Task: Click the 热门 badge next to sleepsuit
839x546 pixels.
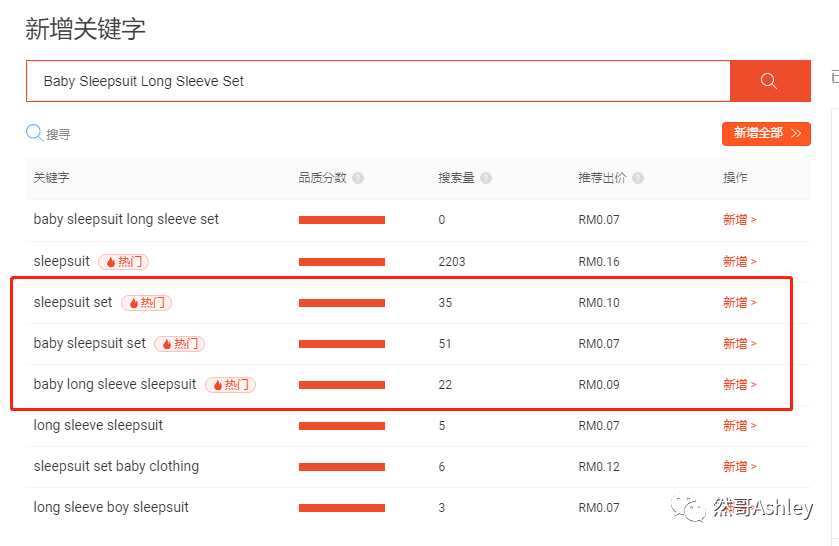Action: [x=124, y=262]
